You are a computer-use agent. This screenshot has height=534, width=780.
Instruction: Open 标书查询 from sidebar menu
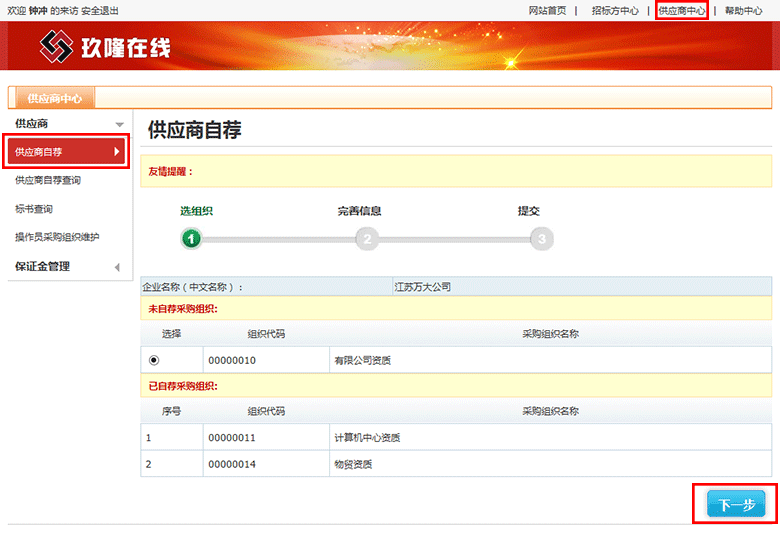(34, 209)
